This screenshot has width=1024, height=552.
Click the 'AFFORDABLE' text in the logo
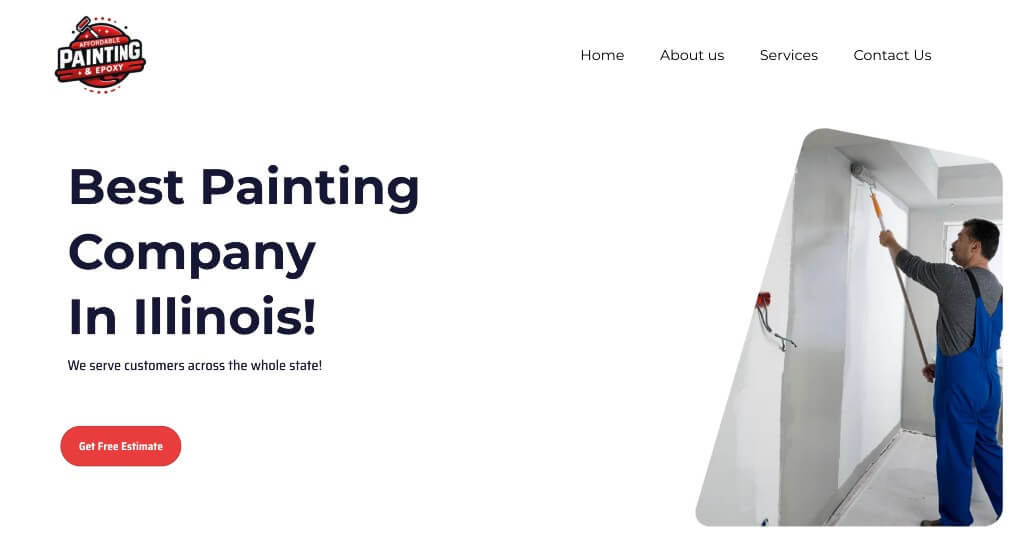[99, 42]
